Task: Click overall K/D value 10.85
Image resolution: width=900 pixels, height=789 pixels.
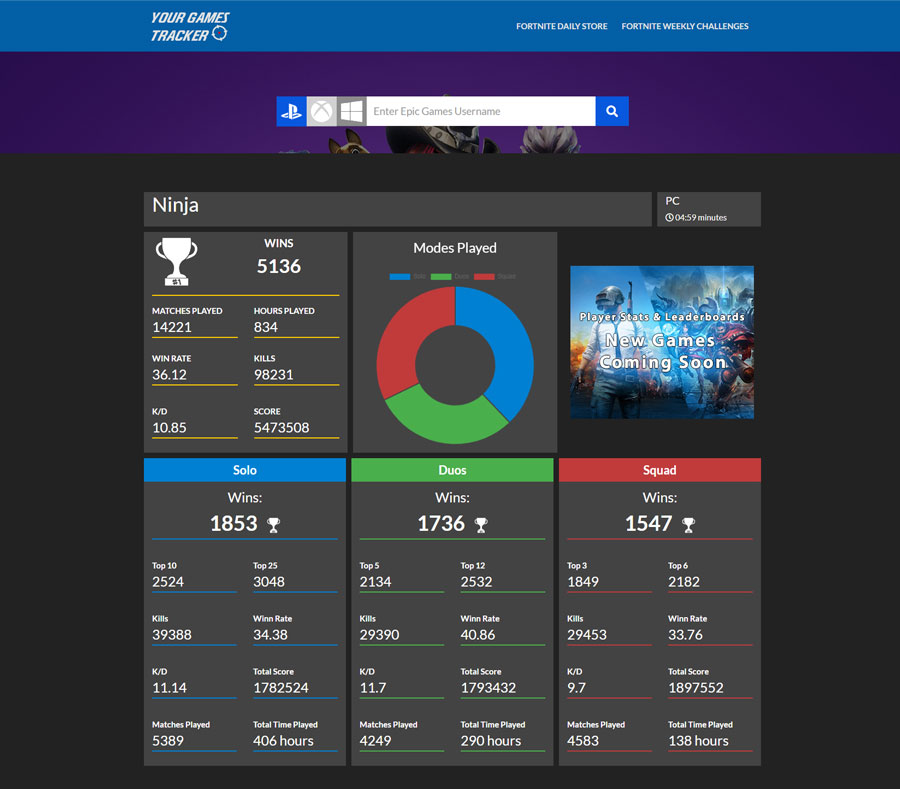Action: [x=169, y=427]
